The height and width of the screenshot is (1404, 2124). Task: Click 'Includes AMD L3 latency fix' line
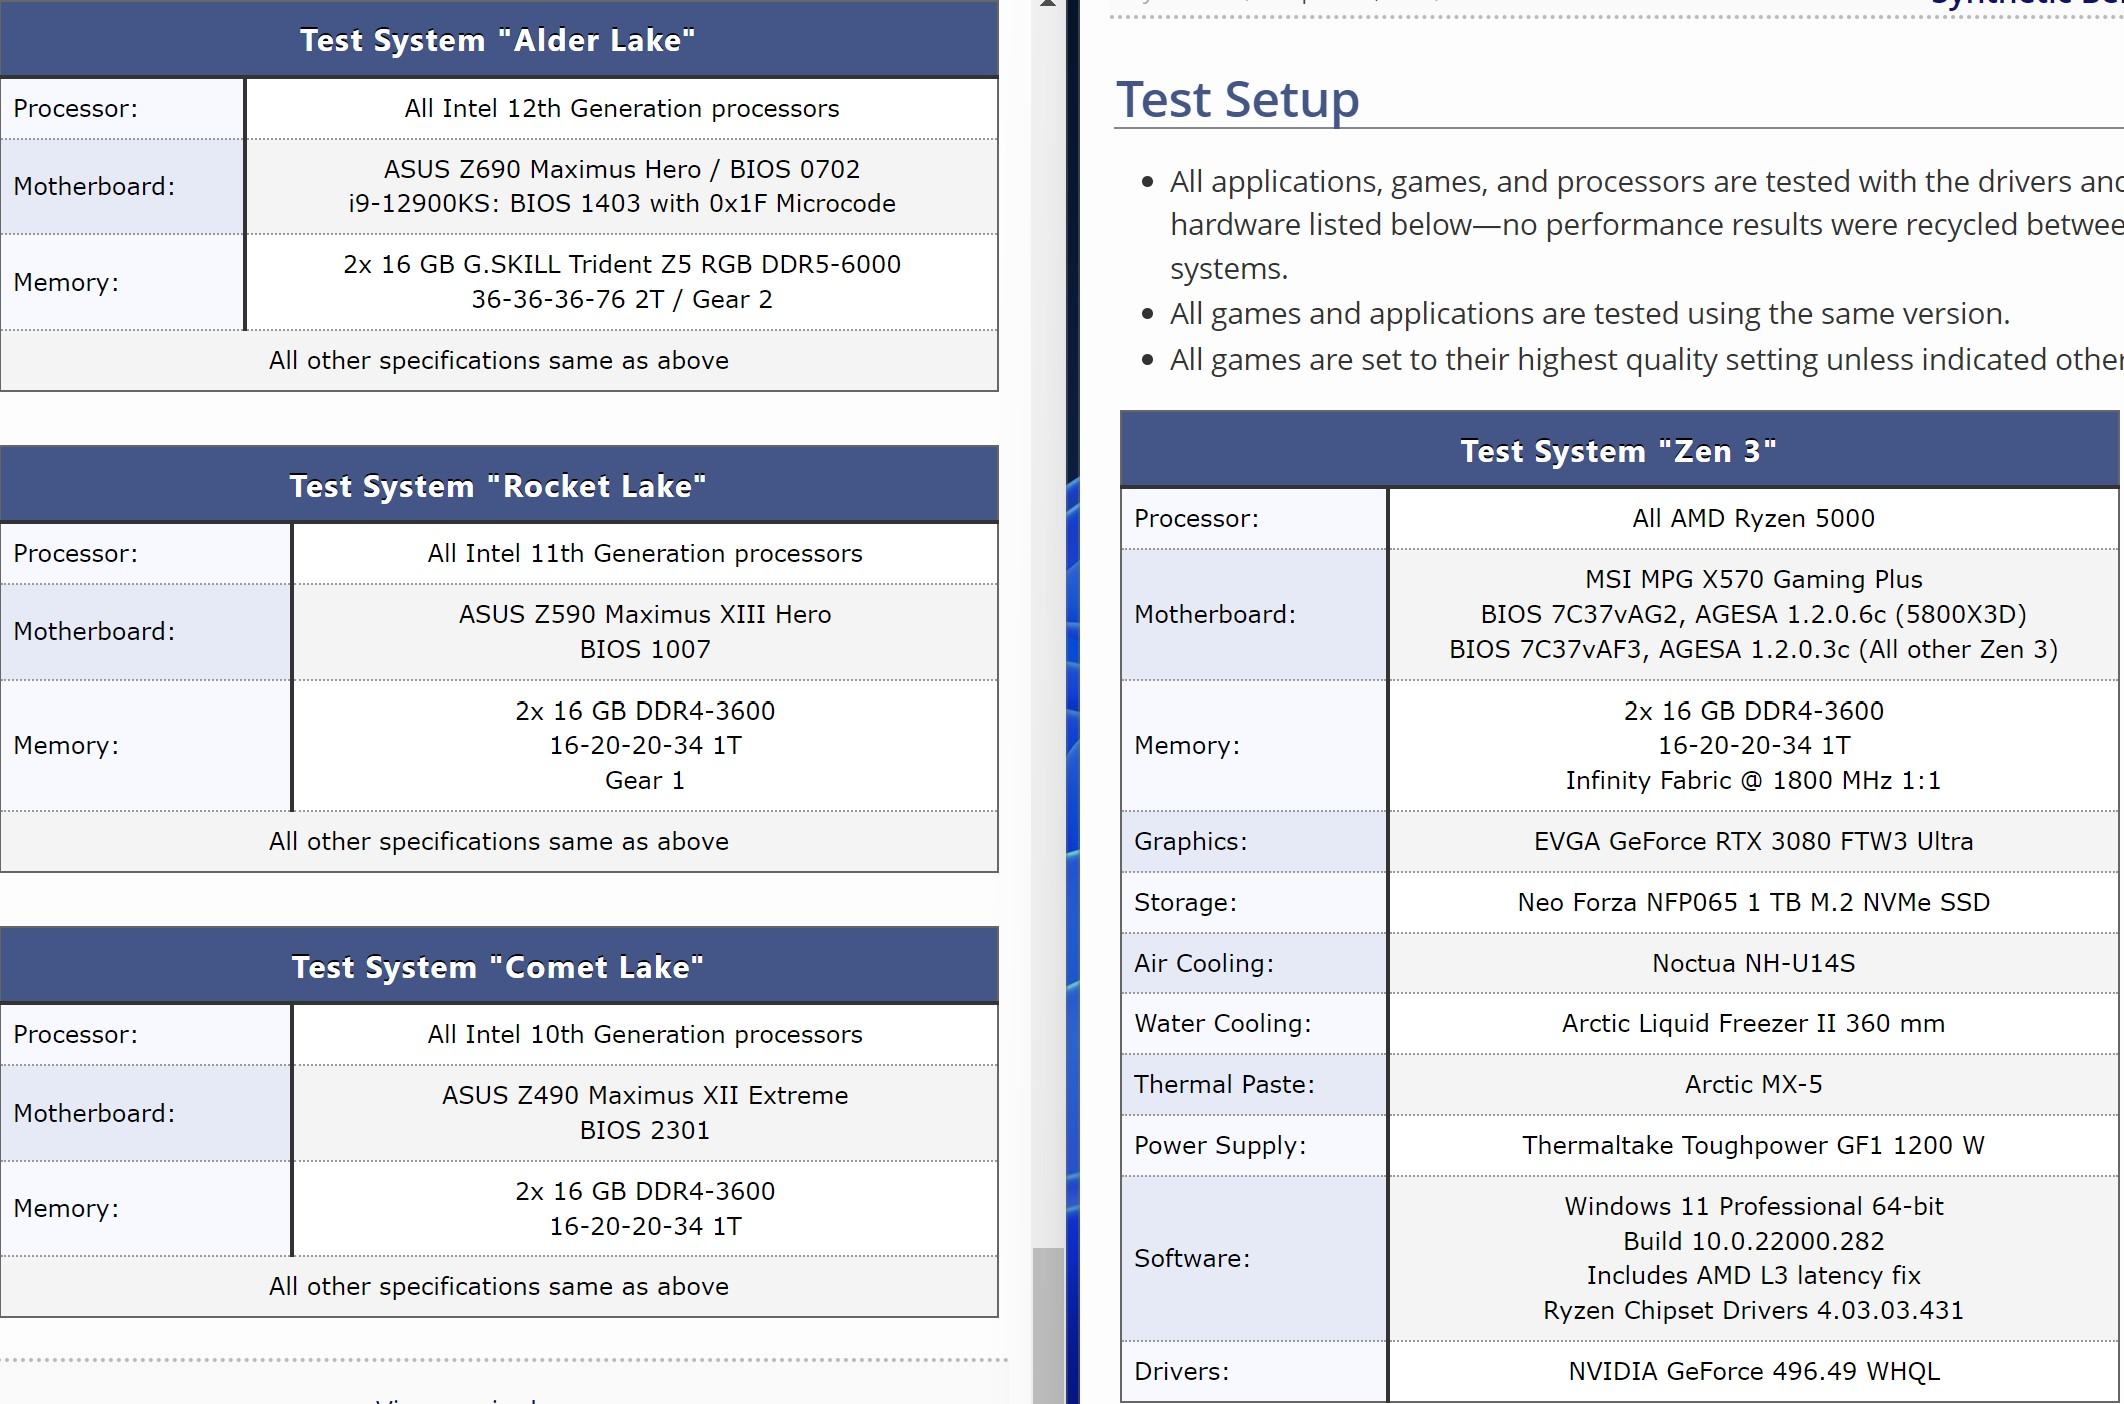1754,1275
